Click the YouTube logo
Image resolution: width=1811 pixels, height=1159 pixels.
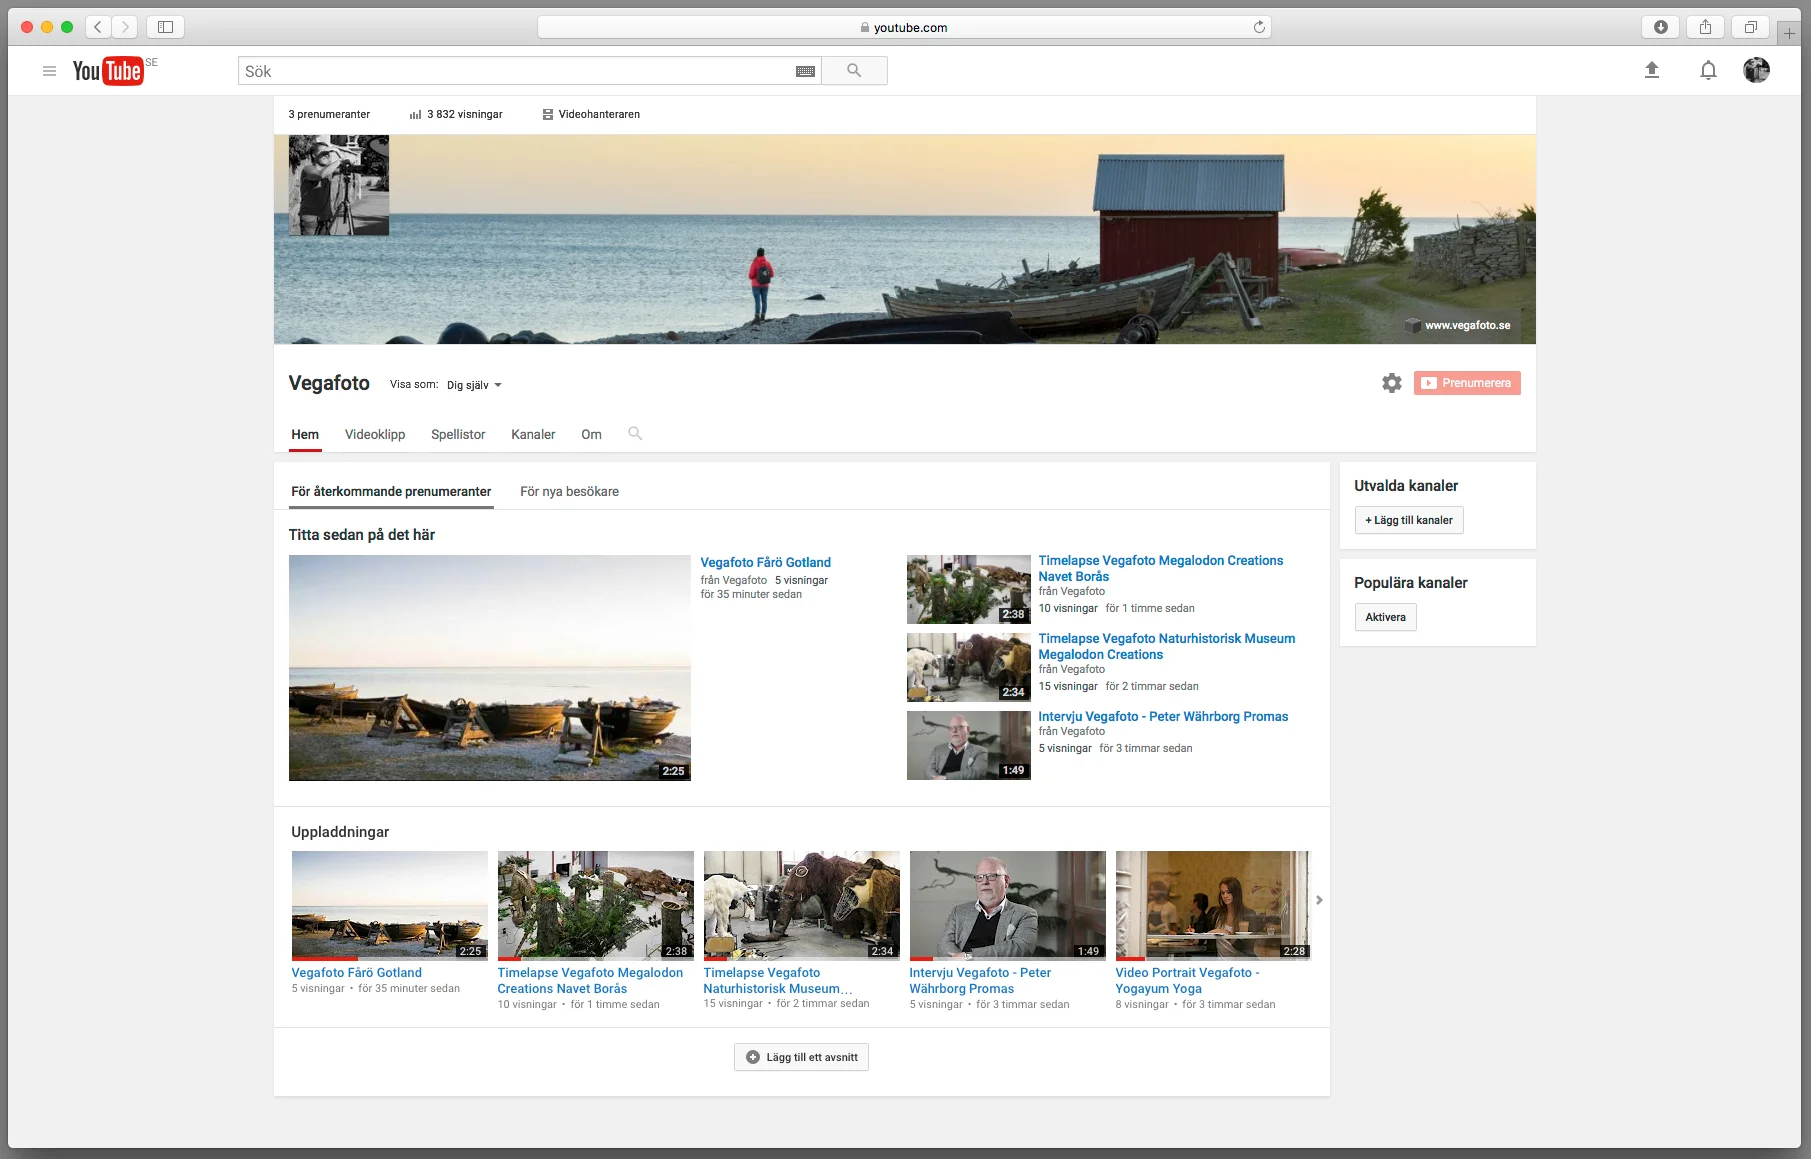click(108, 71)
